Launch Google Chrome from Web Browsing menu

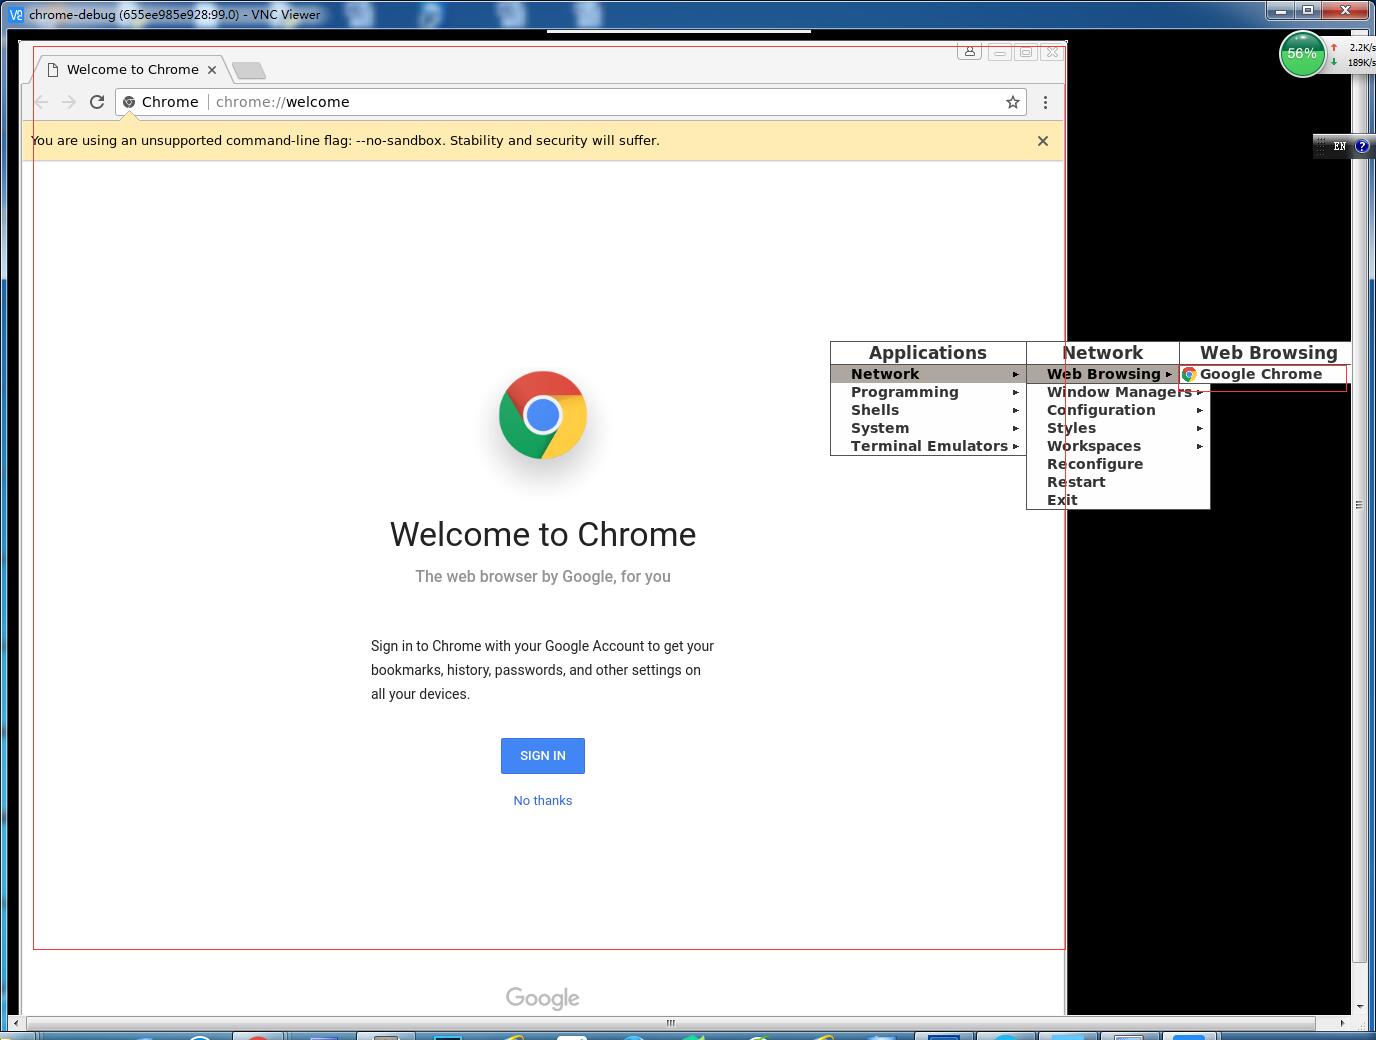point(1260,374)
